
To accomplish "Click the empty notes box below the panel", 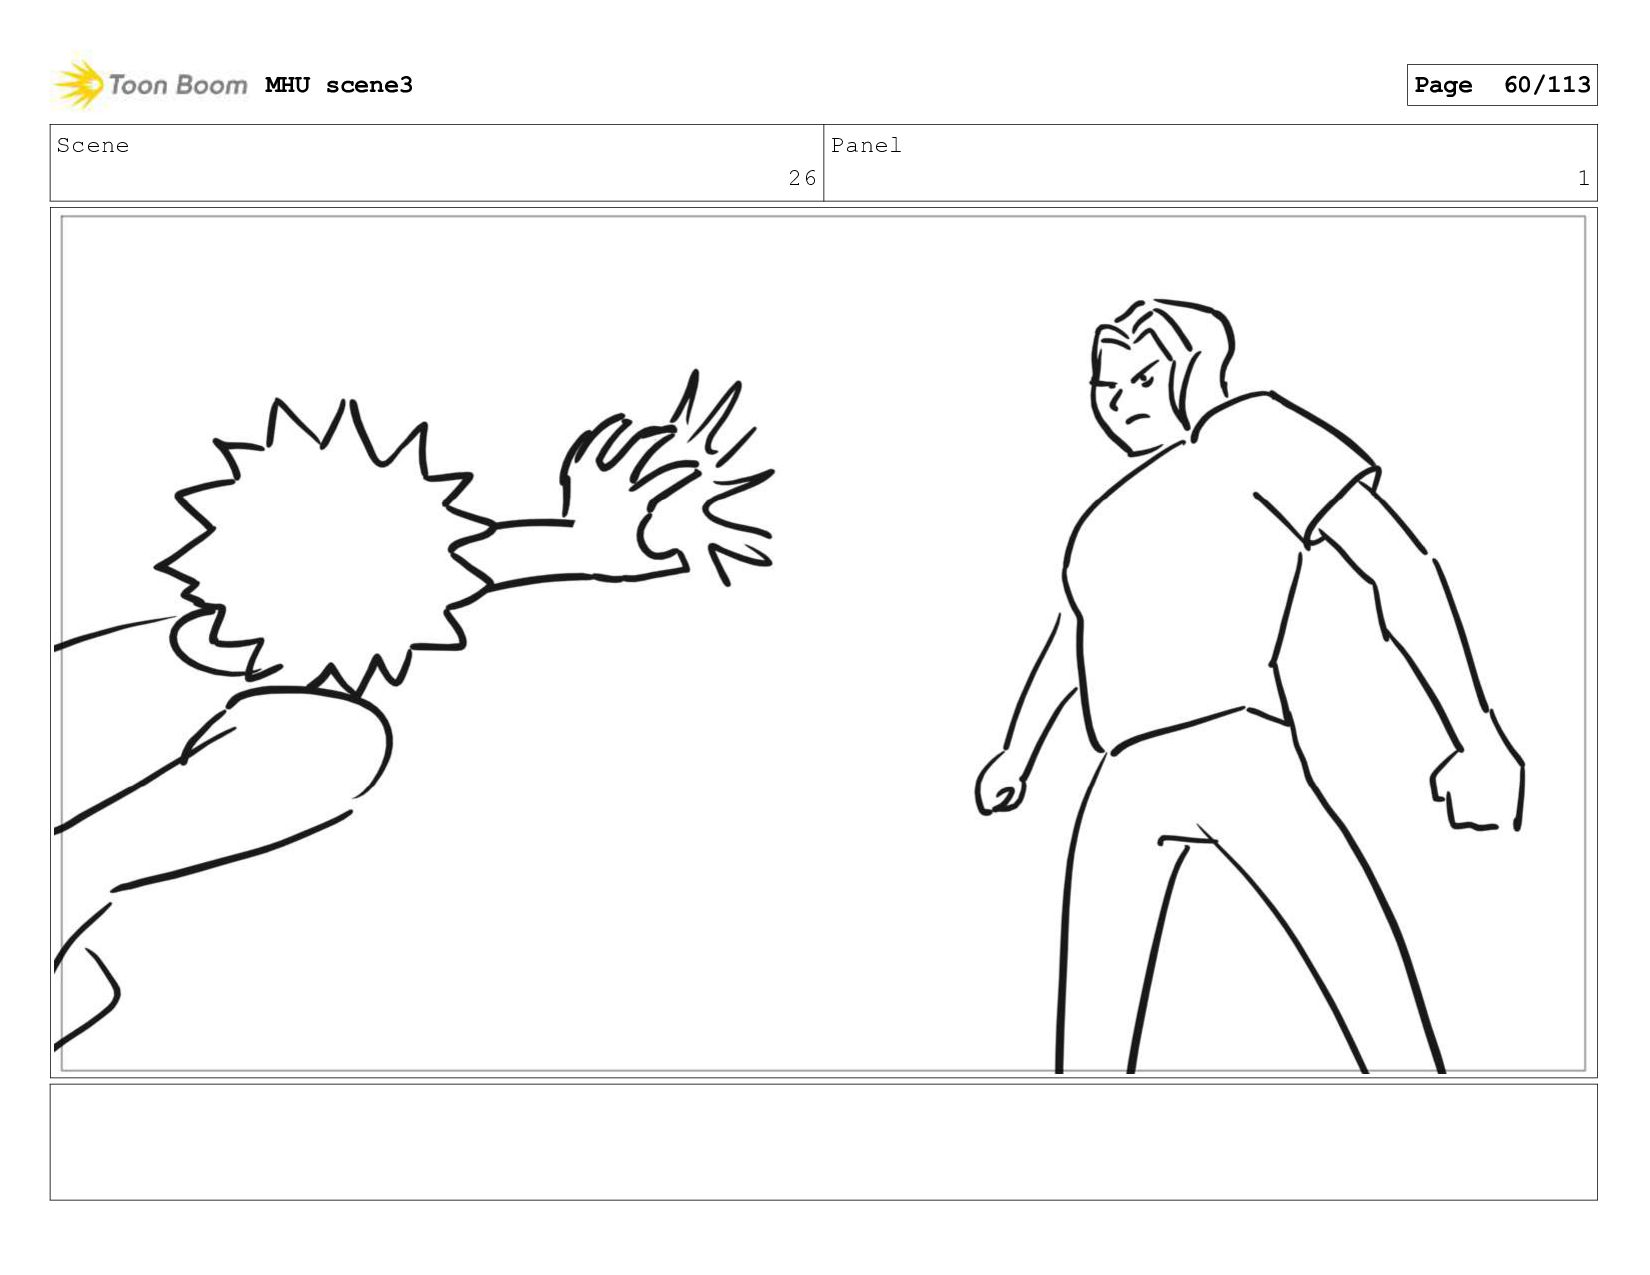I will pos(823,1142).
